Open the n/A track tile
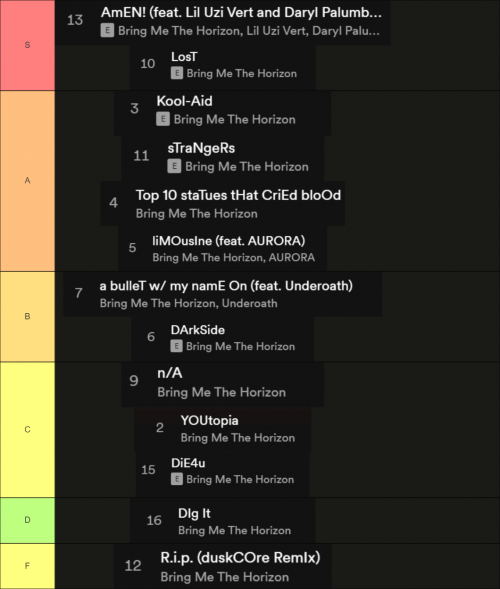Viewport: 500px width, 589px height. [x=222, y=384]
